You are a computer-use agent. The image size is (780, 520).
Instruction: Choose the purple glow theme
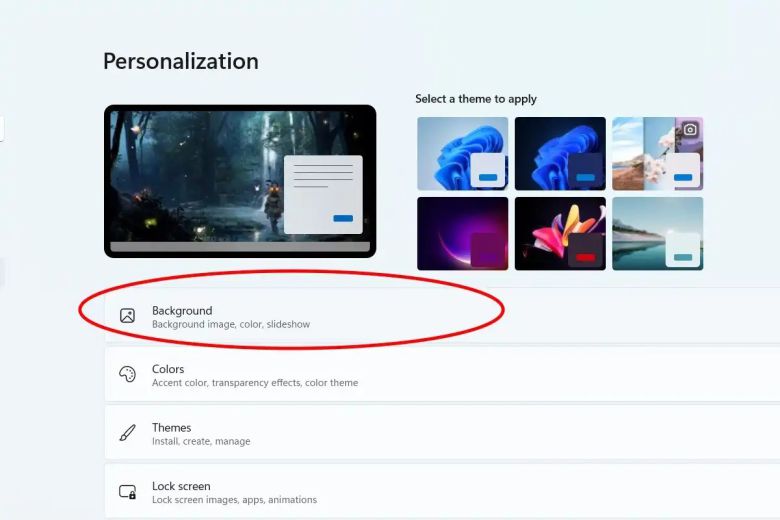coord(462,233)
